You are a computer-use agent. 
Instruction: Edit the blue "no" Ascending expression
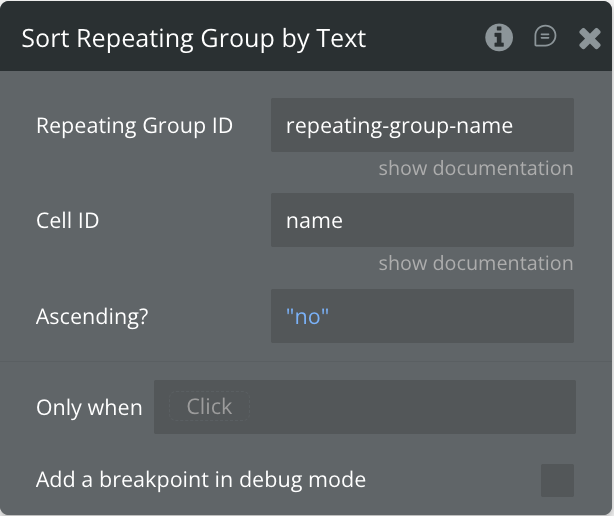(307, 316)
